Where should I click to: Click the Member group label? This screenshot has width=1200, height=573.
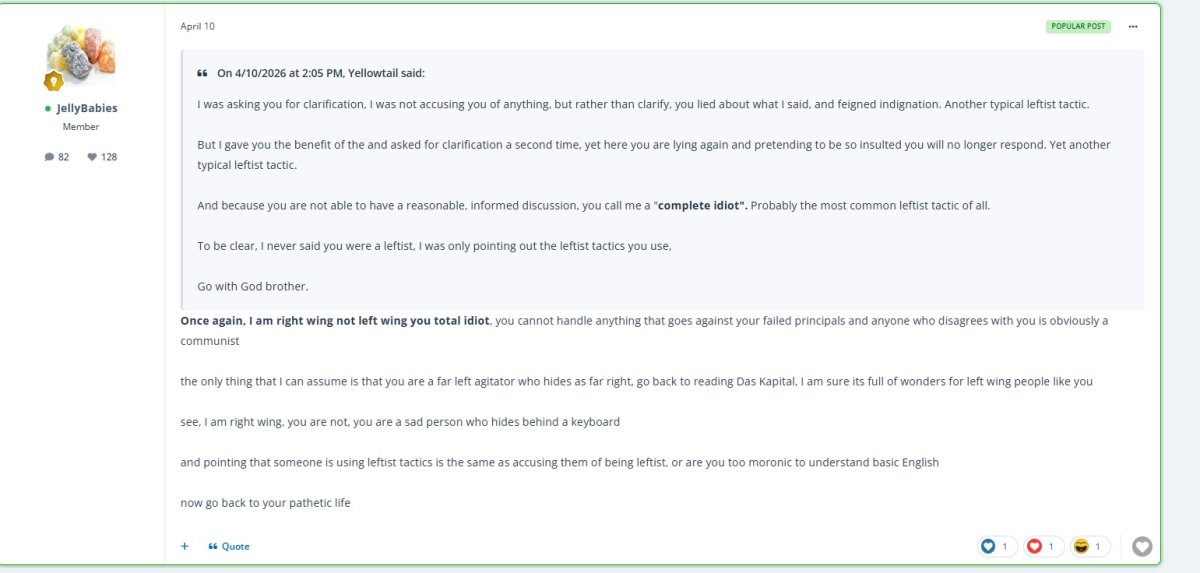[x=81, y=127]
